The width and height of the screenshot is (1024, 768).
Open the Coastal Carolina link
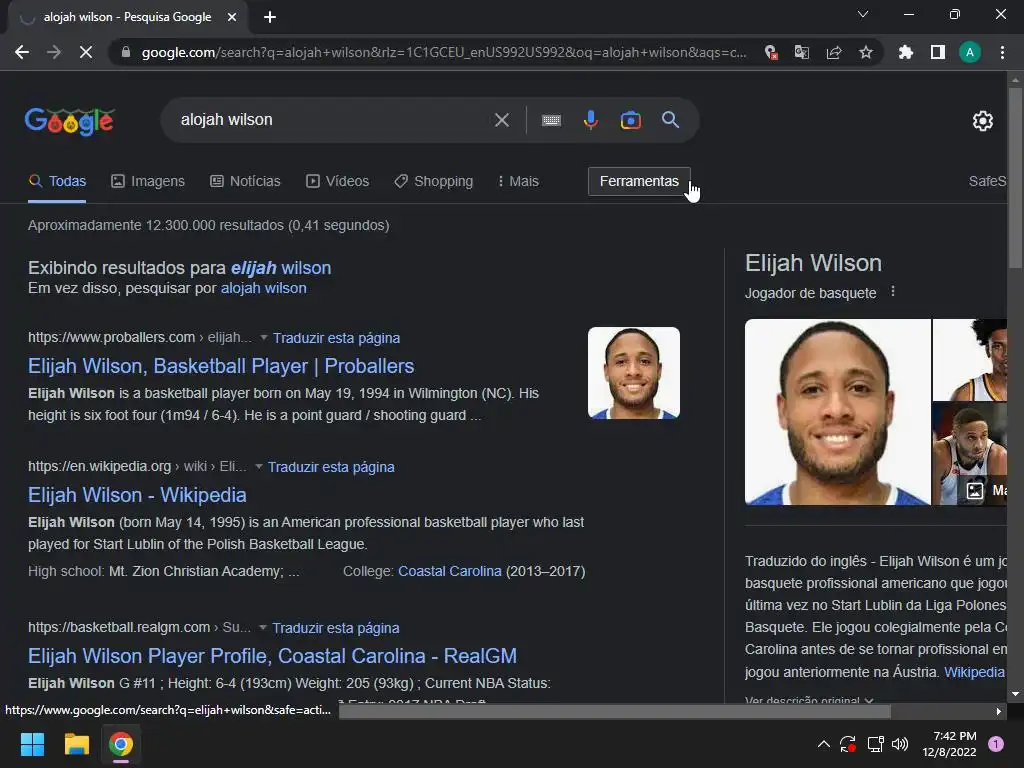(x=450, y=571)
